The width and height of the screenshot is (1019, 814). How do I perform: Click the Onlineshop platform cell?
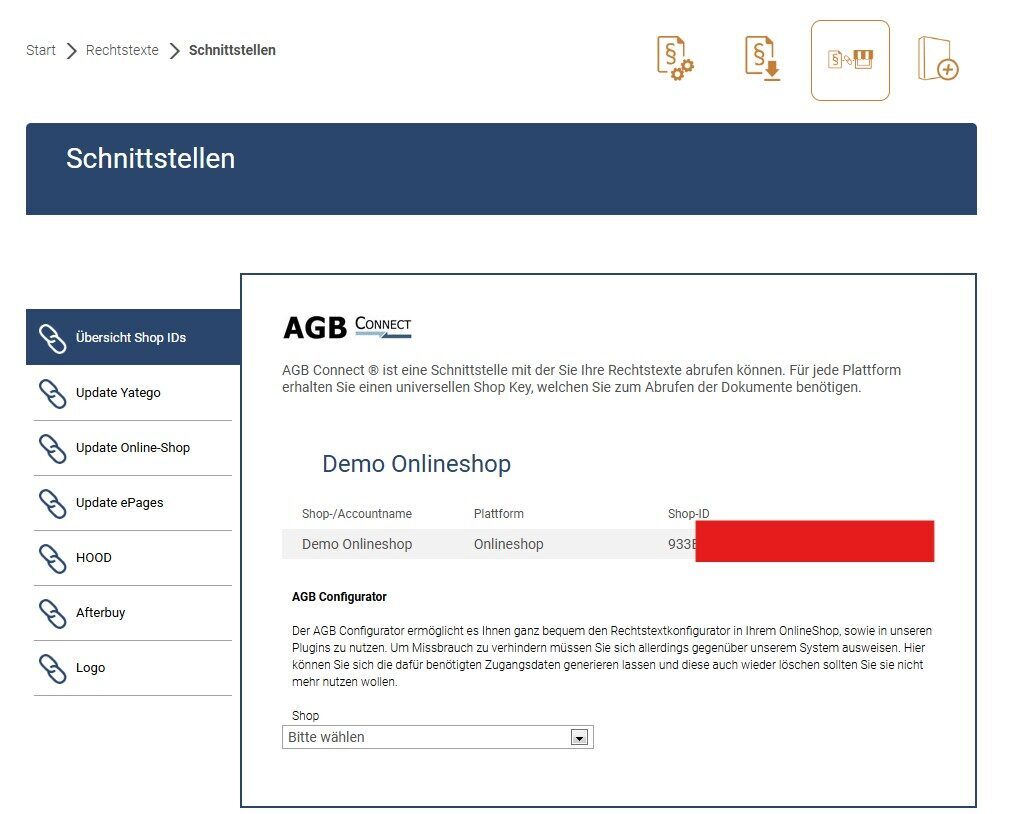[x=508, y=544]
